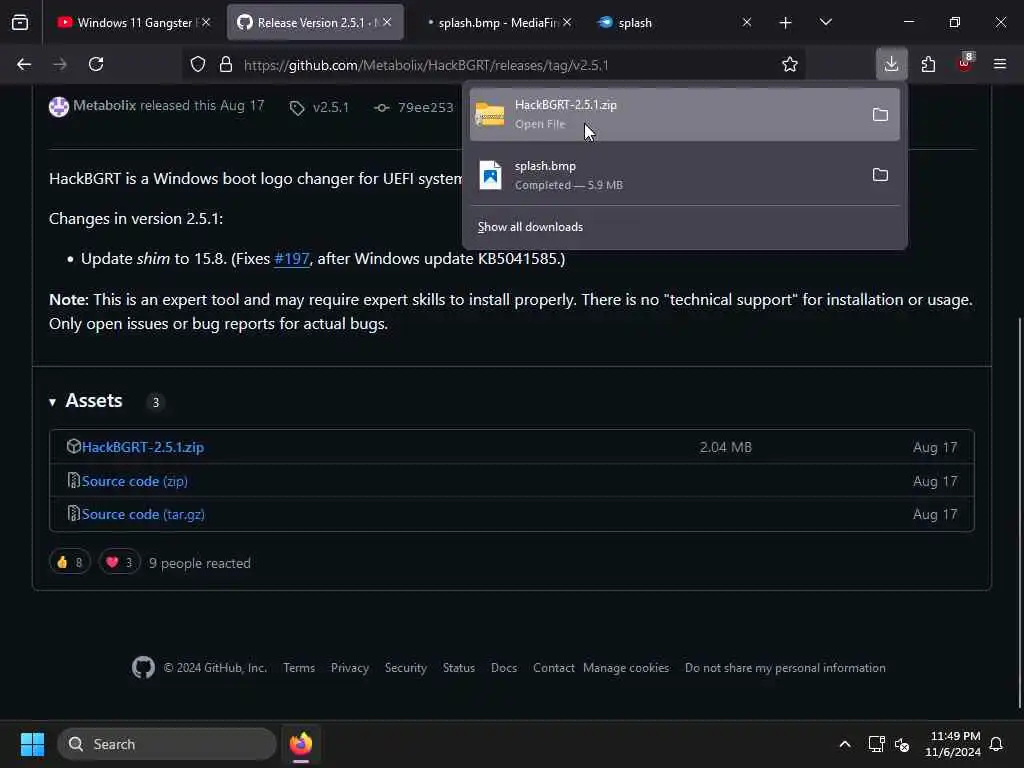Bookmark this page with star icon
This screenshot has width=1024, height=768.
pyautogui.click(x=790, y=65)
